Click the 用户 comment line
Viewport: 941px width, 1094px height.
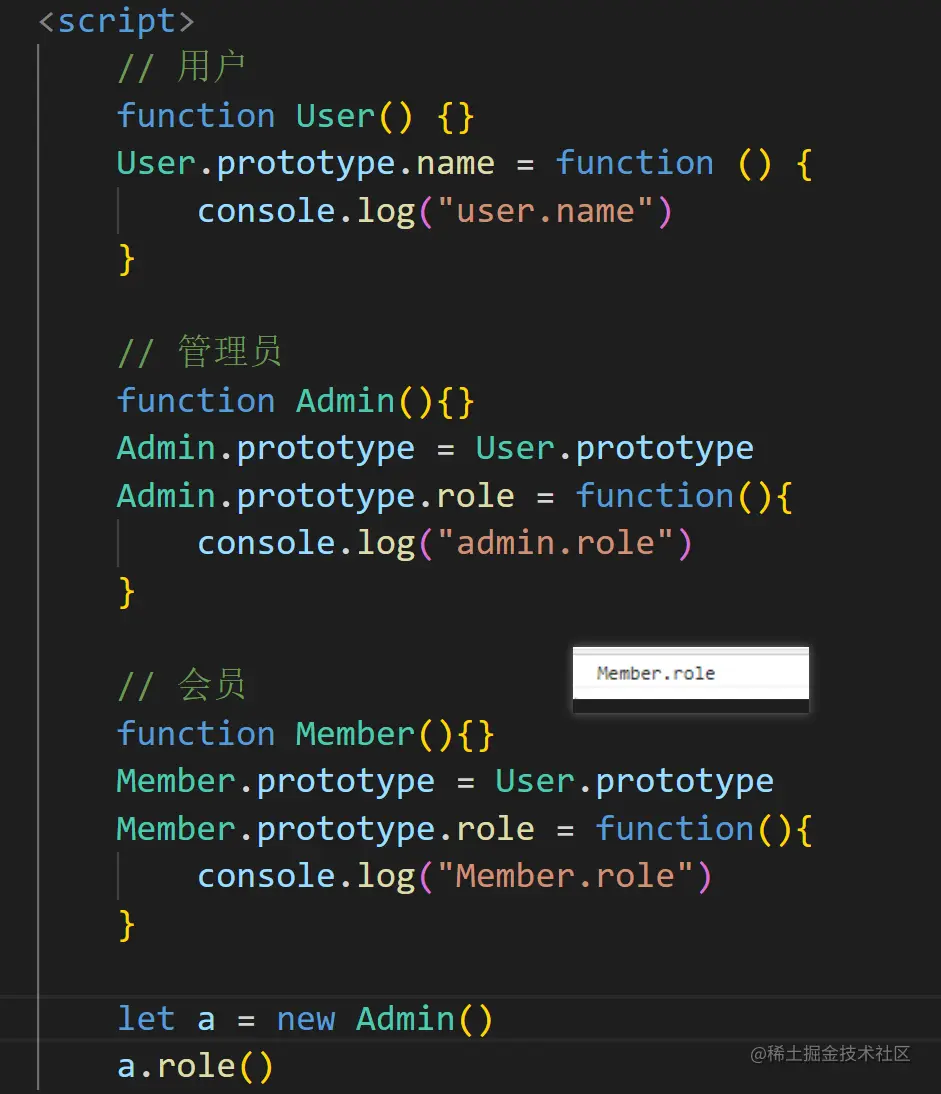[x=181, y=68]
